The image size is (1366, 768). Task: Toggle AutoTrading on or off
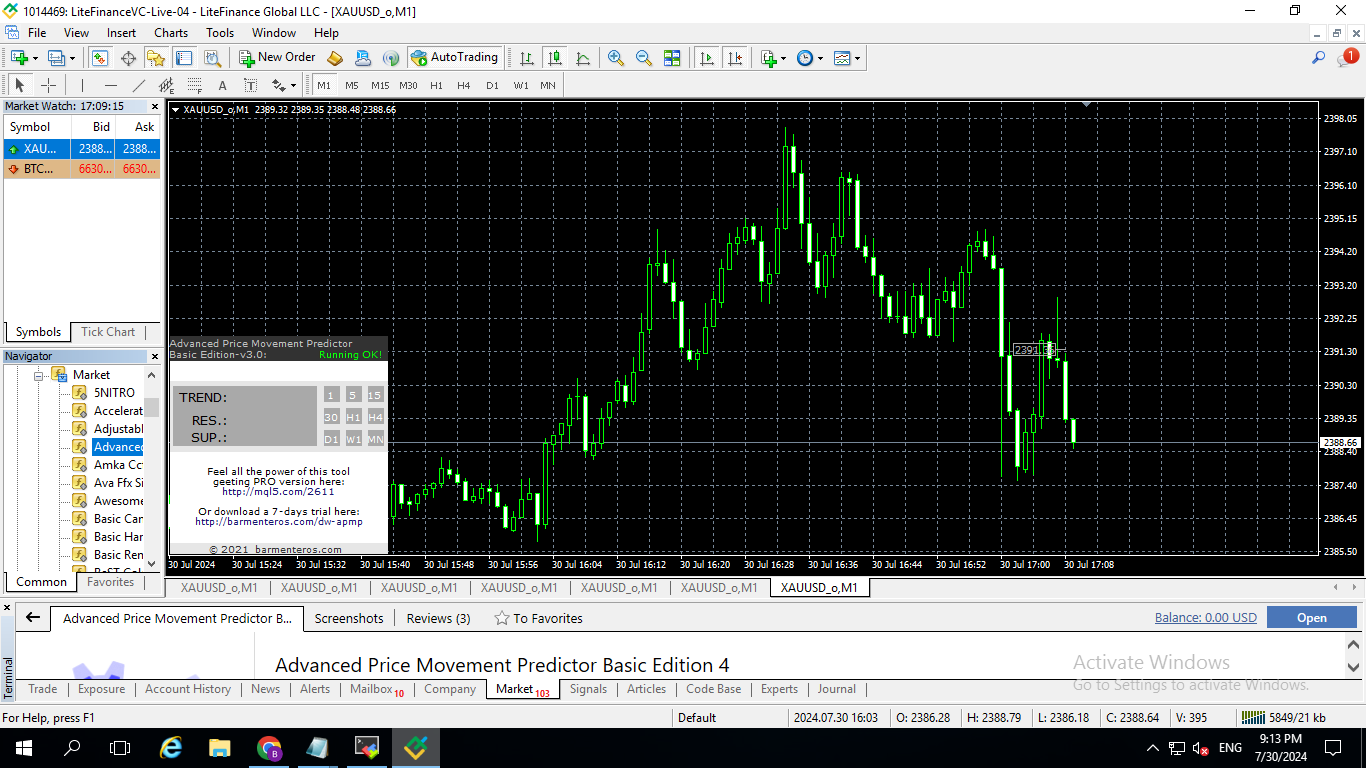pos(454,58)
